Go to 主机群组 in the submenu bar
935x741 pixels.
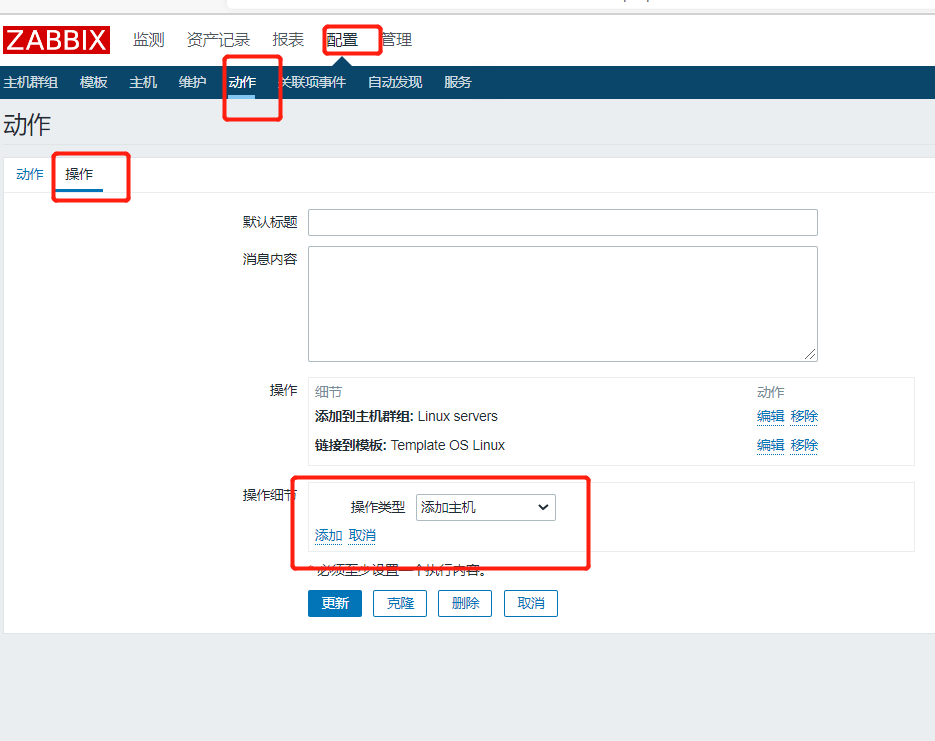click(x=31, y=82)
